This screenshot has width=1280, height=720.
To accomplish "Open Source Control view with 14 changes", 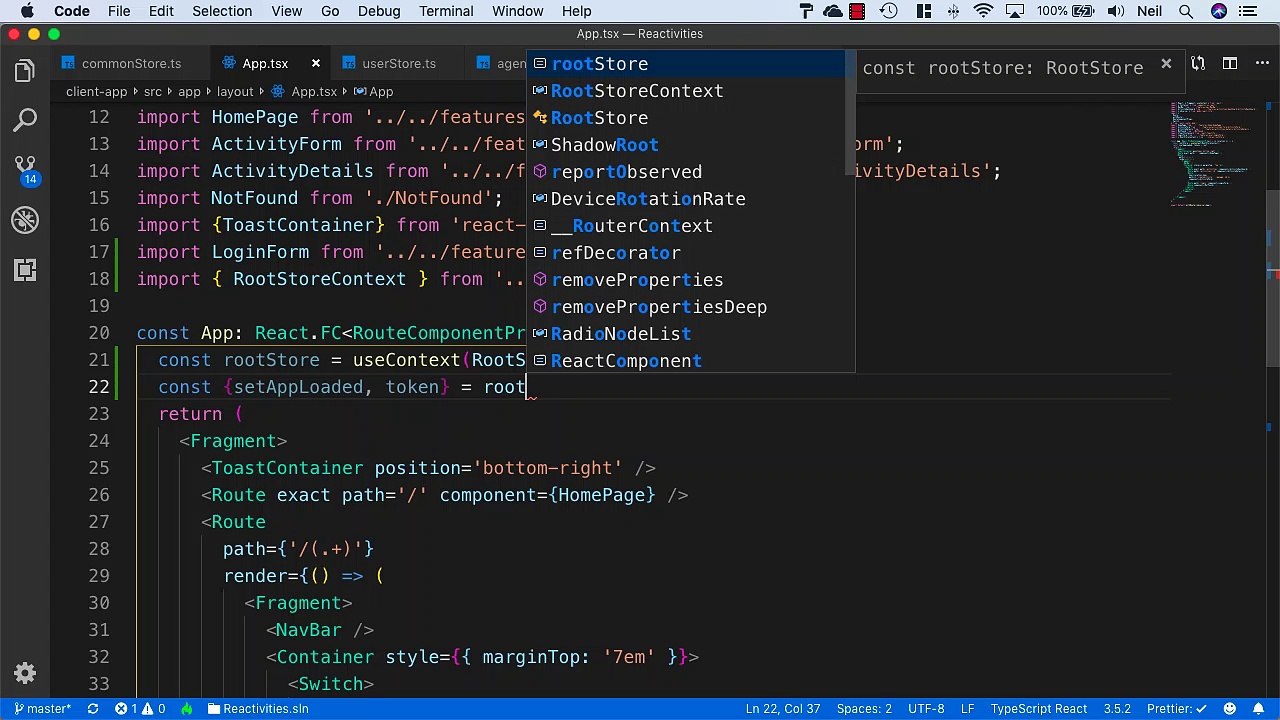I will 25,171.
